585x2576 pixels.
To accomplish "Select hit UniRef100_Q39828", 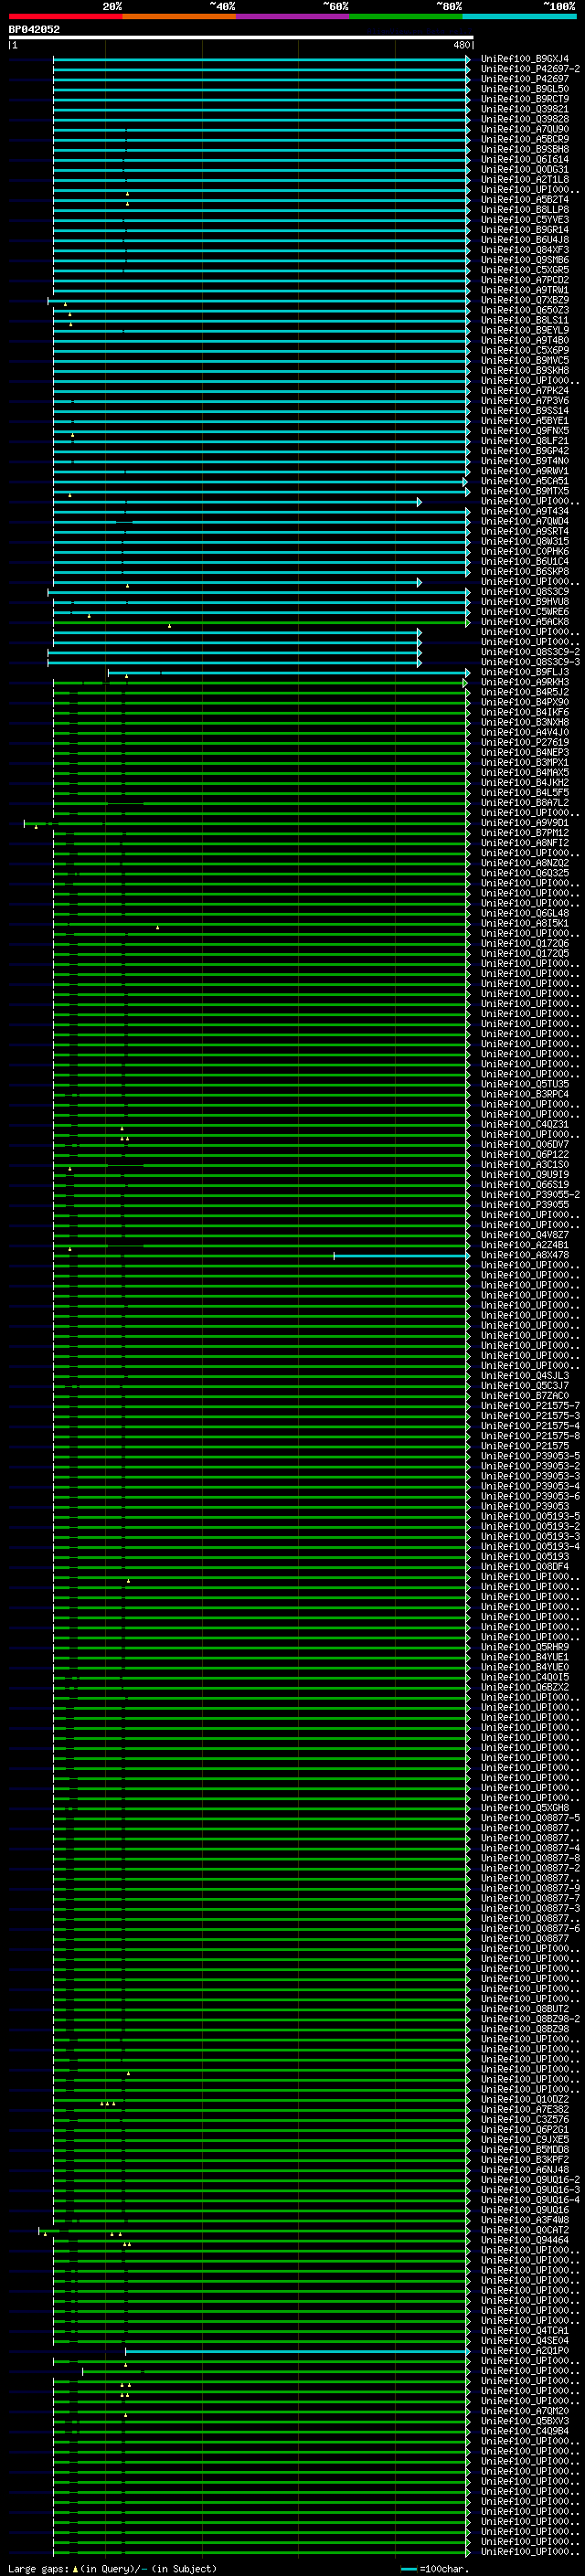I will point(525,119).
